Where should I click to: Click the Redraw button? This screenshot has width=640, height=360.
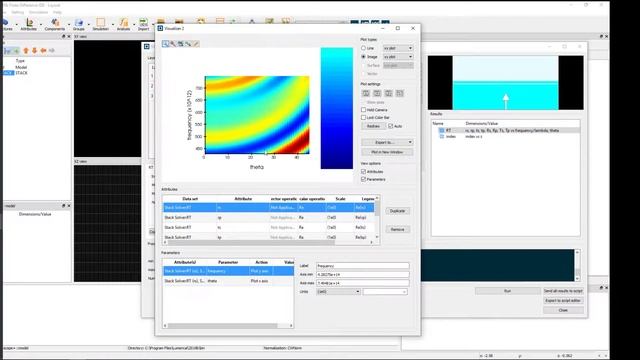[373, 126]
